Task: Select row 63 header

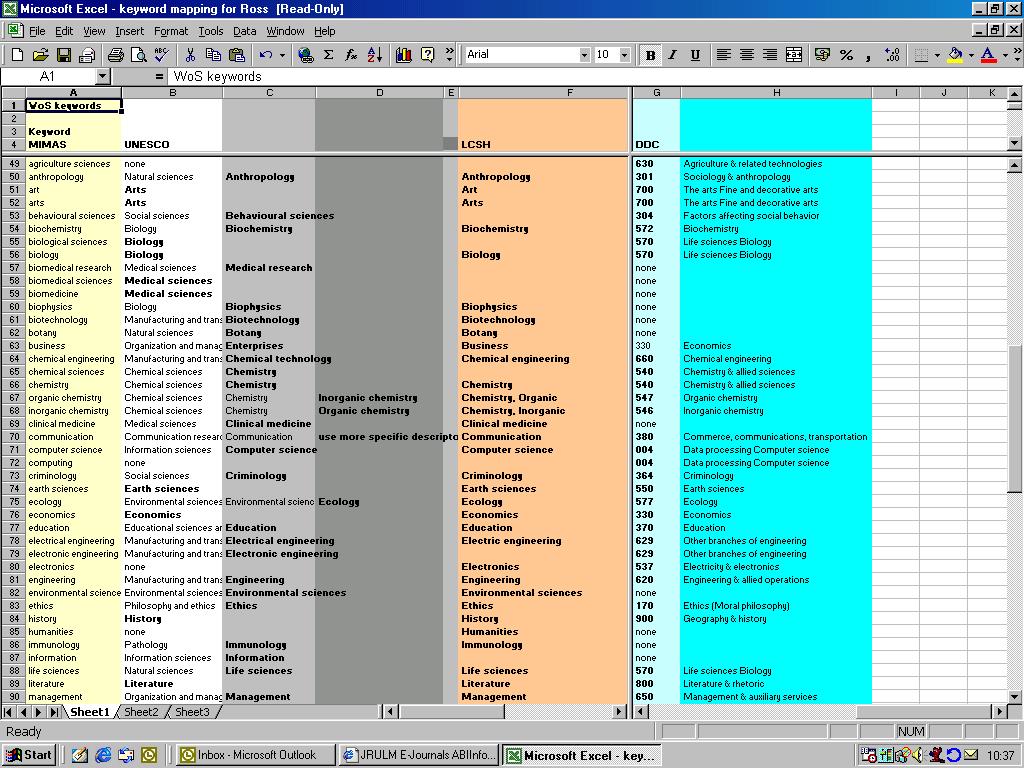Action: 14,345
